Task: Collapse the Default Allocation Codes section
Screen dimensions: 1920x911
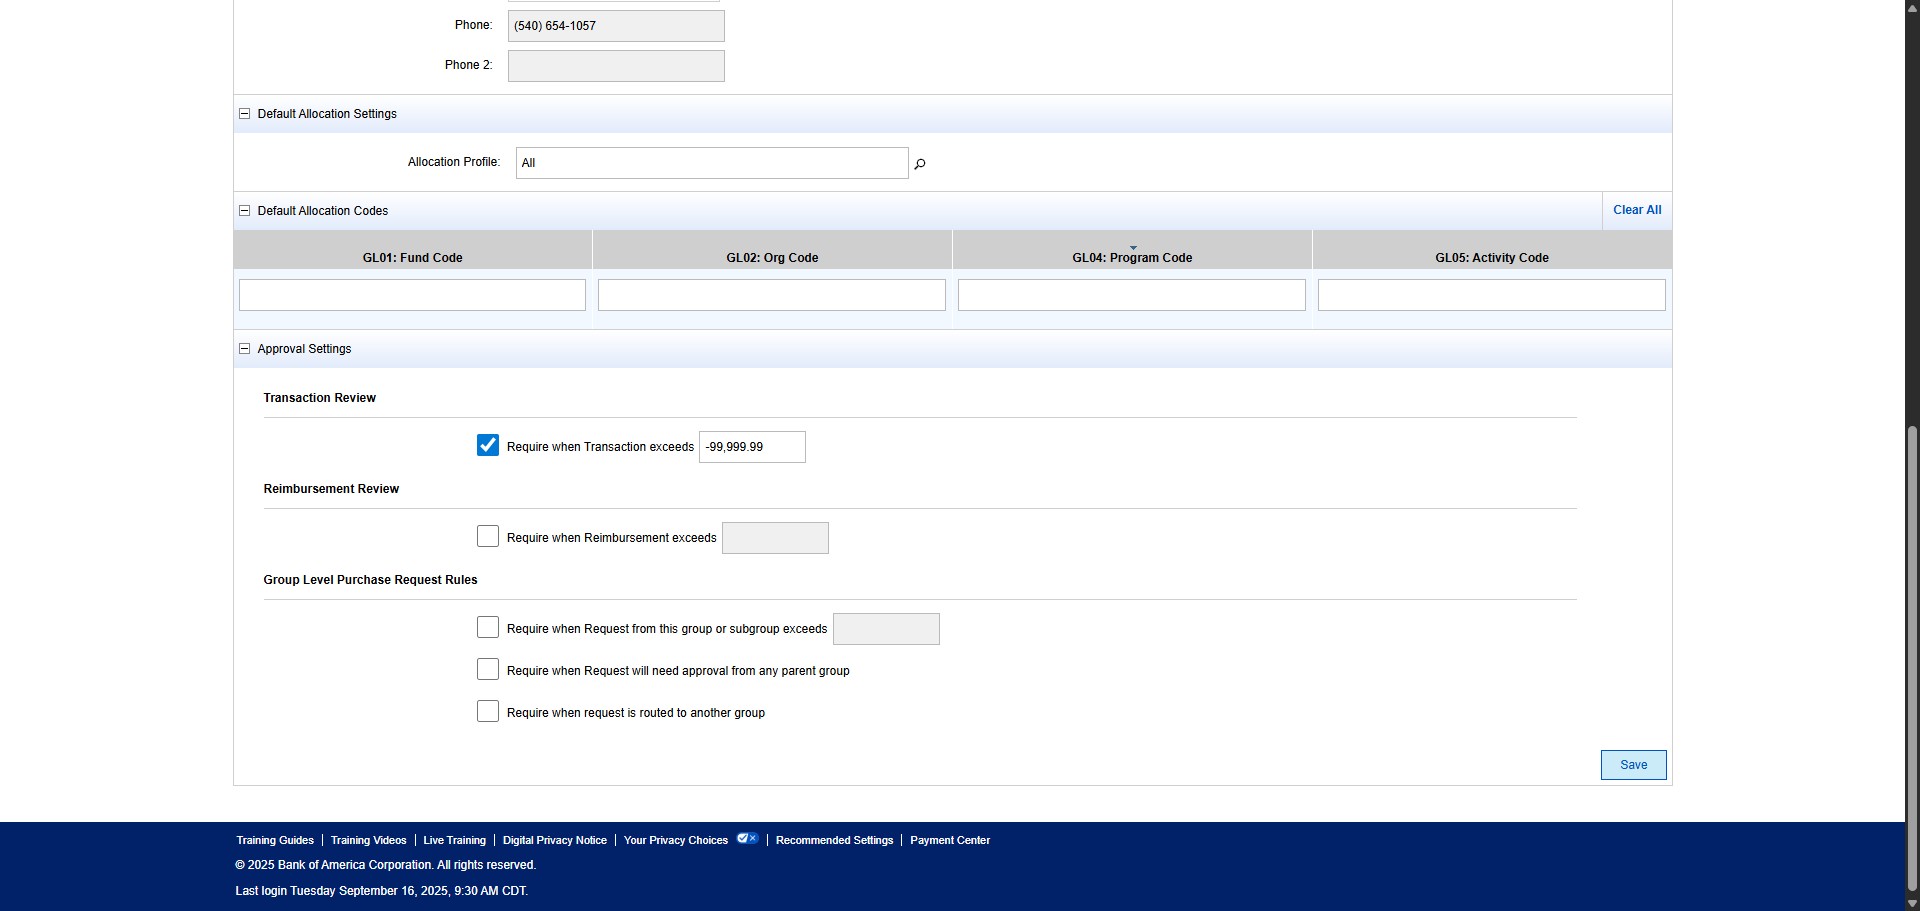Action: pos(244,211)
